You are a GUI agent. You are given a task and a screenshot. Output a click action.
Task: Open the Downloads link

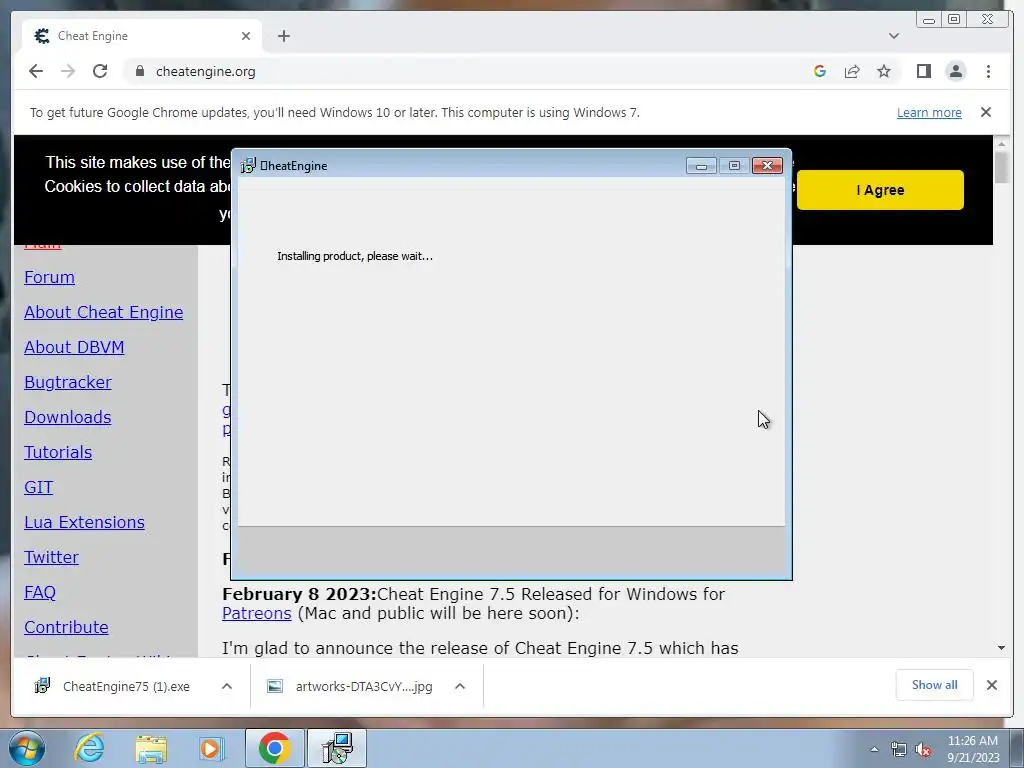click(x=68, y=417)
